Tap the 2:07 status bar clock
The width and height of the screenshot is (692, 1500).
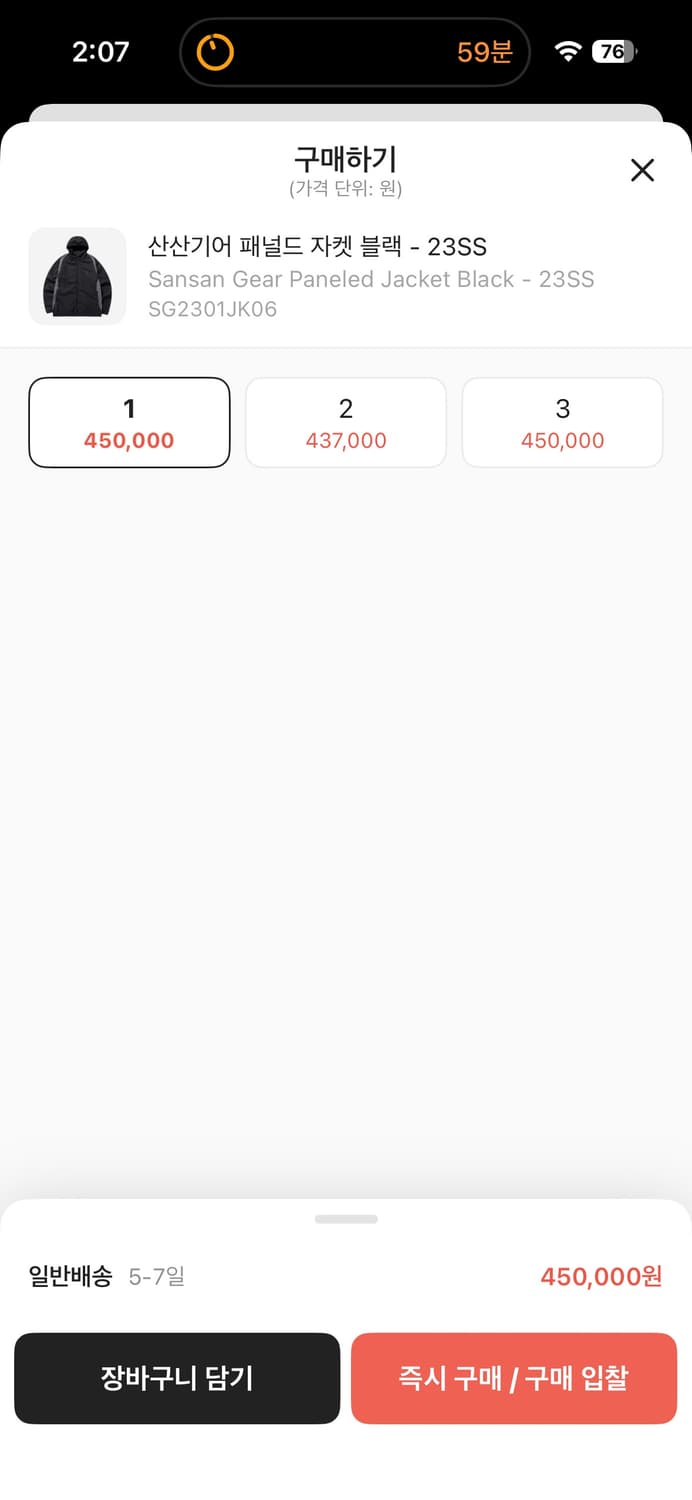point(100,52)
